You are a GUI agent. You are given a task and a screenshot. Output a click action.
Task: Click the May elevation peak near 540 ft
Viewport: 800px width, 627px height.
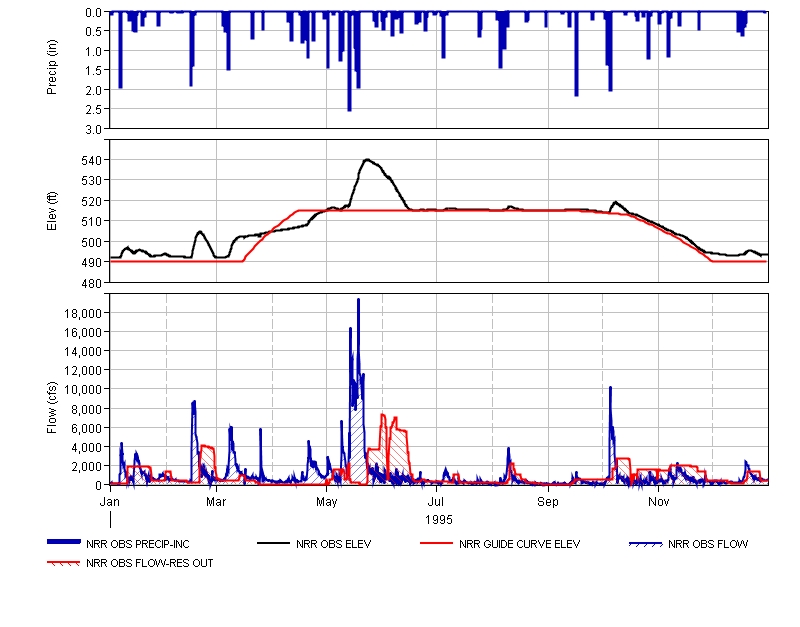point(367,160)
